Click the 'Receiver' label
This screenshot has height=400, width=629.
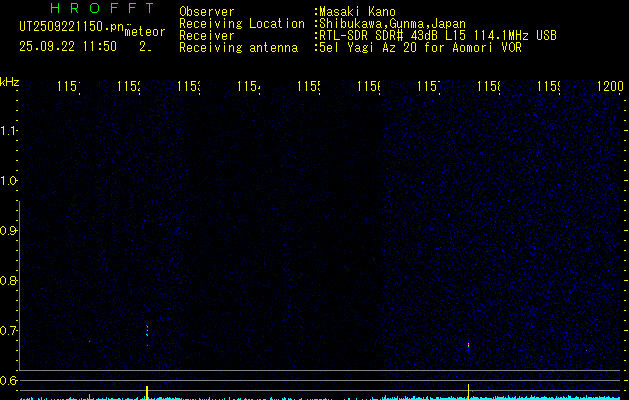click(207, 36)
